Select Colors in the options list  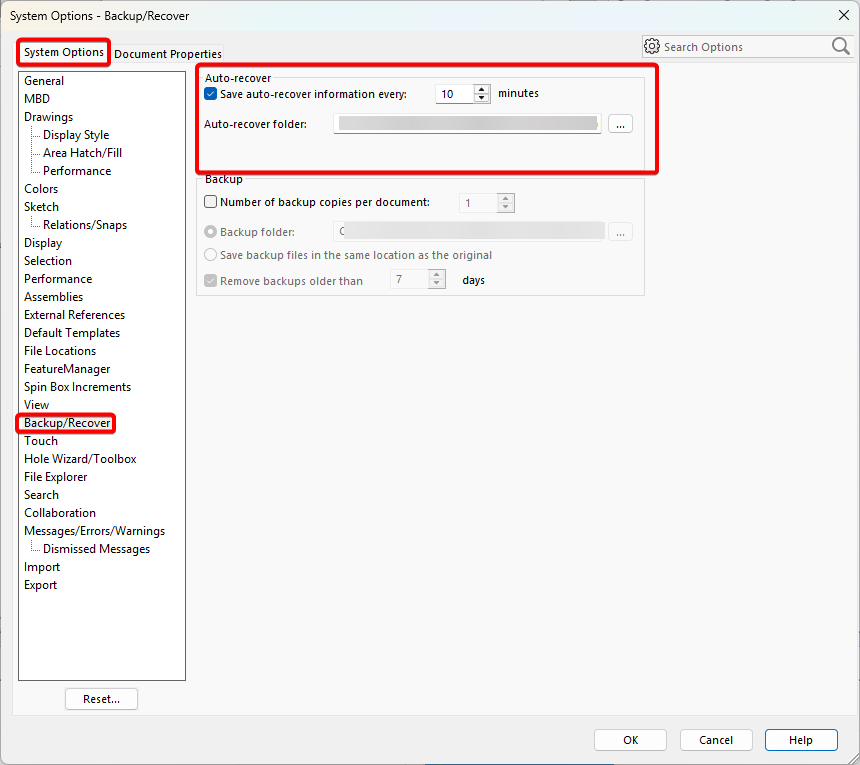pyautogui.click(x=41, y=189)
